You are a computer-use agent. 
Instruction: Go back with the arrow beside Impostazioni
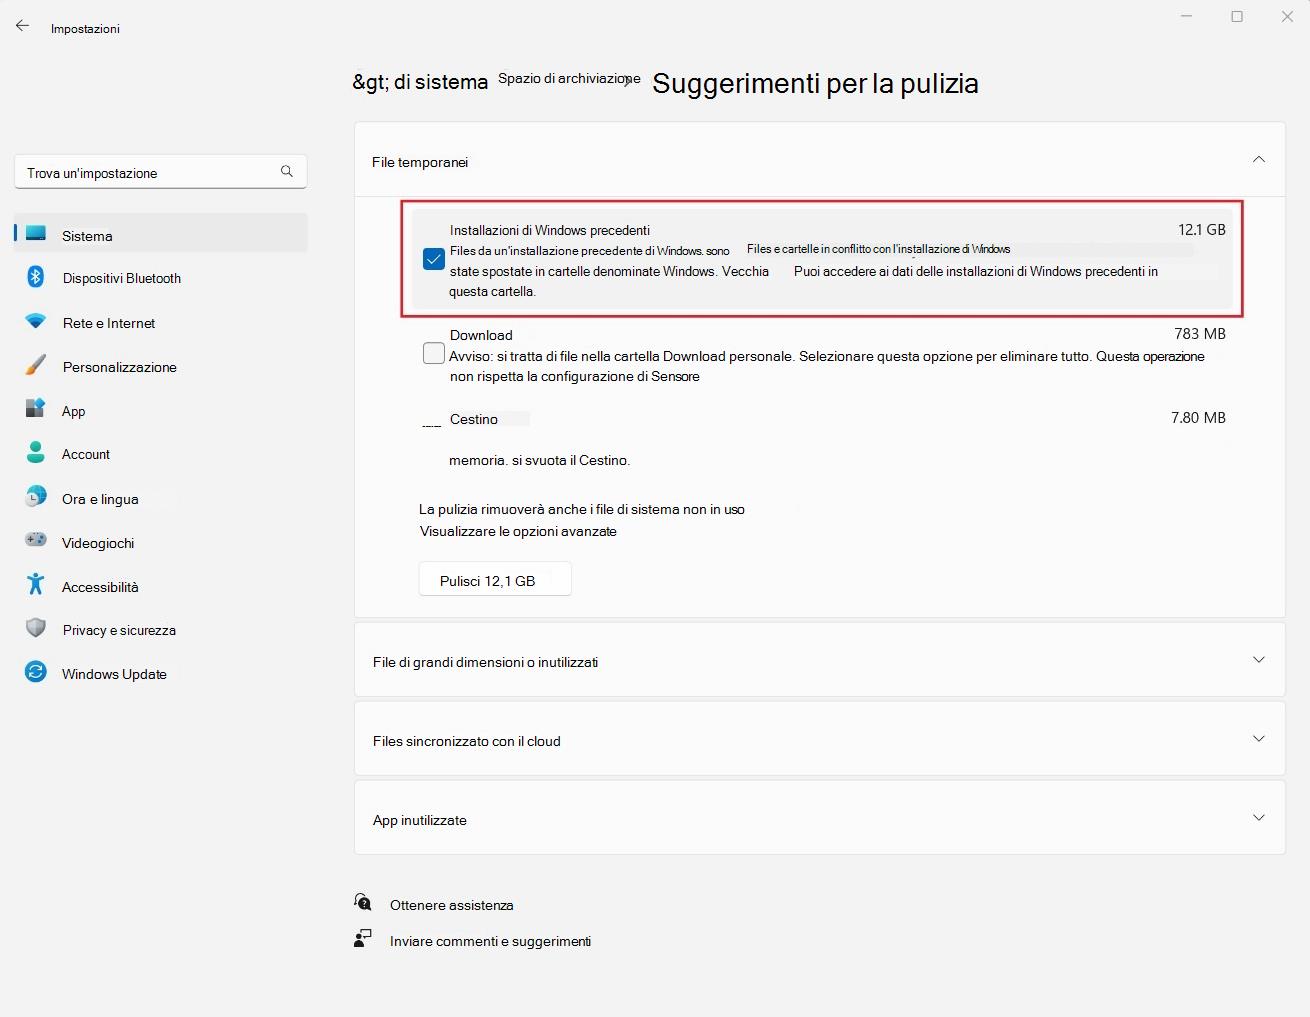22,27
